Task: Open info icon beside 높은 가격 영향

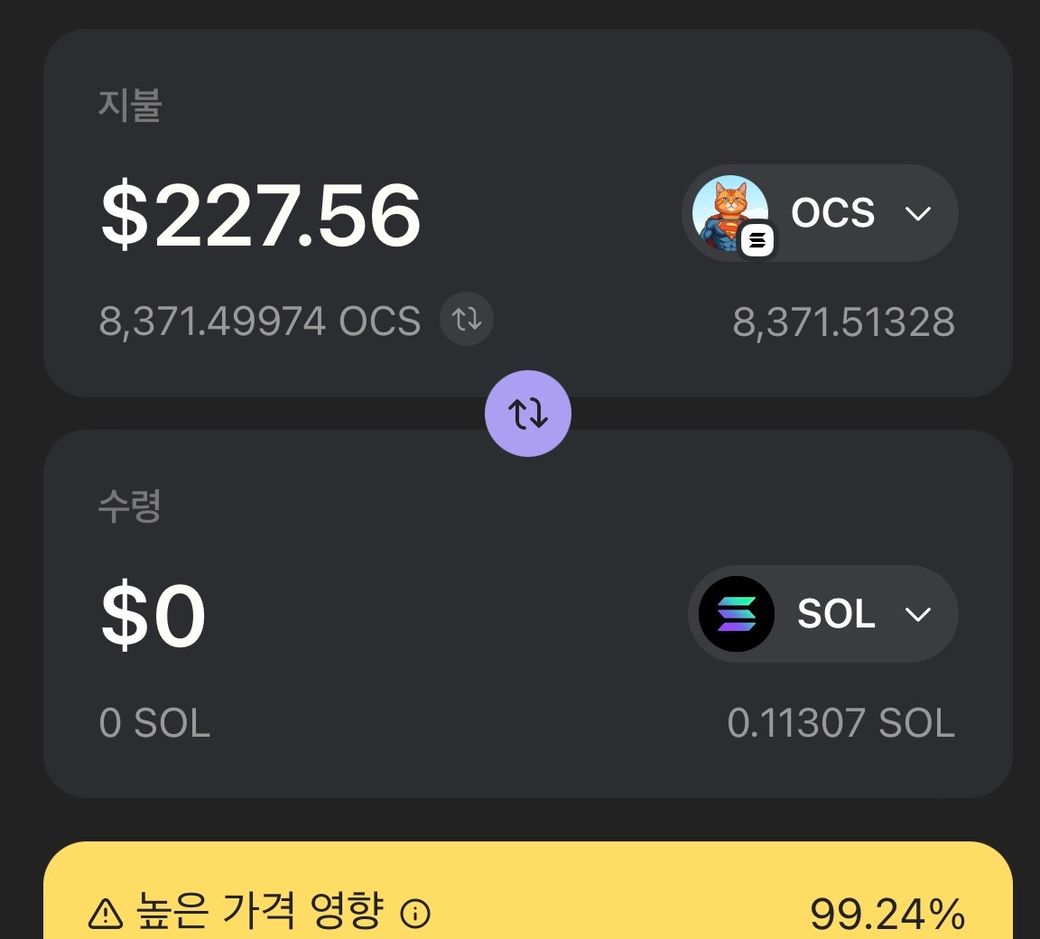Action: [415, 912]
